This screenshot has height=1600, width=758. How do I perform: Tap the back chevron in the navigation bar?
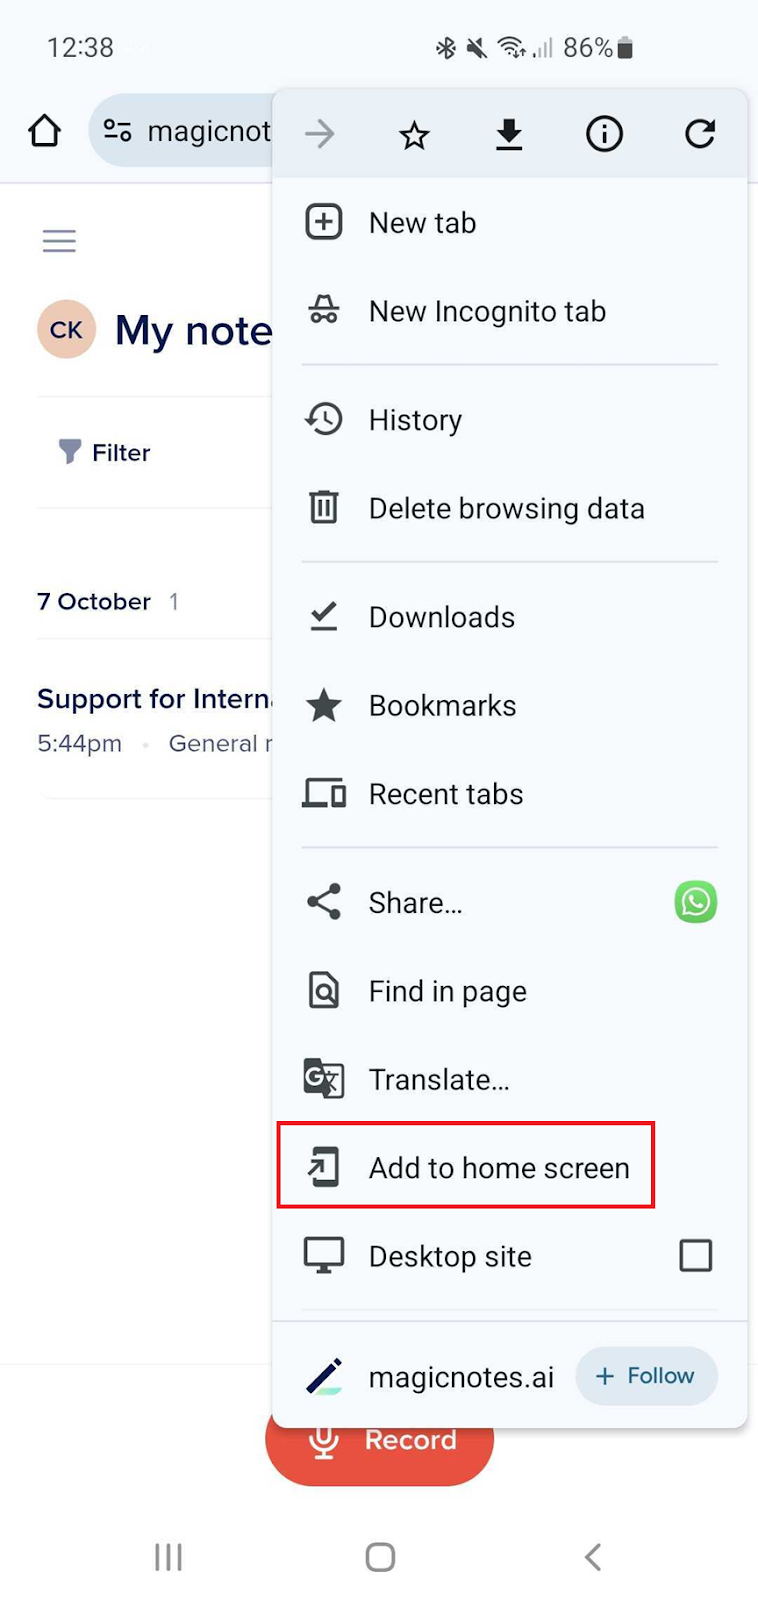(592, 1556)
